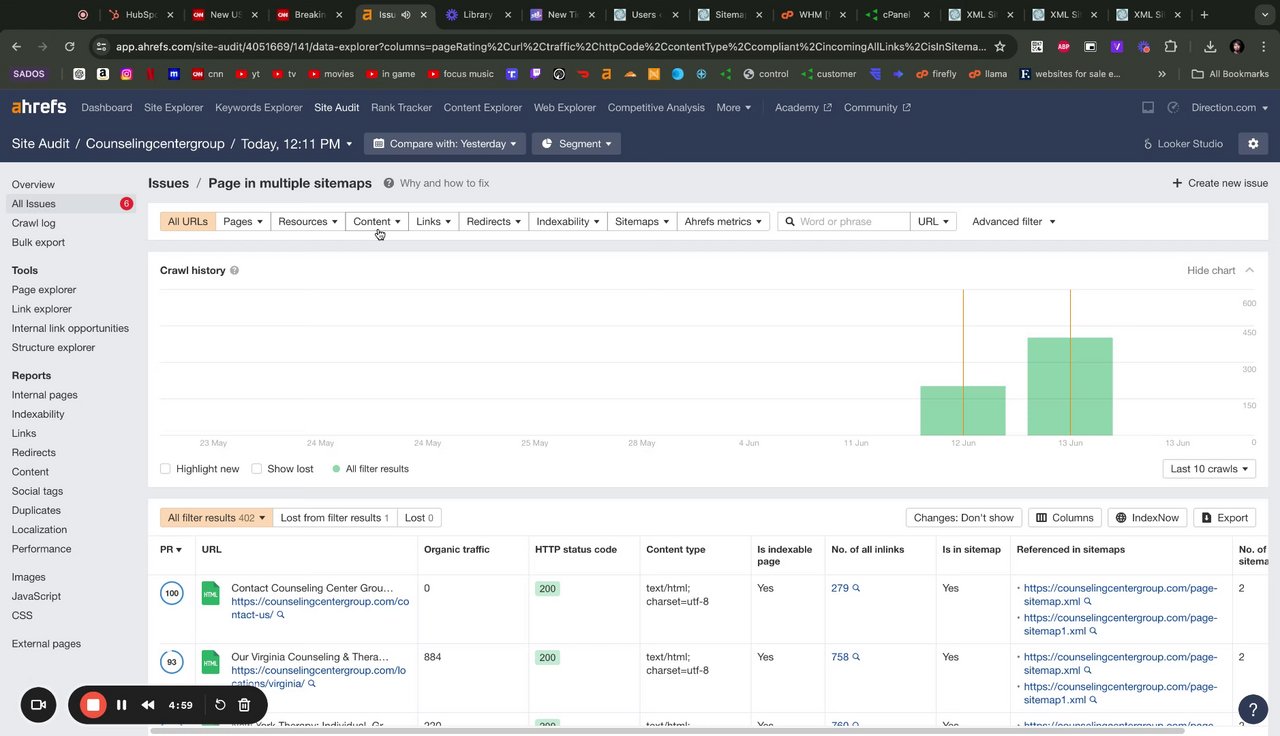Enable the Highlight new checkbox
Viewport: 1280px width, 736px height.
pyautogui.click(x=166, y=469)
